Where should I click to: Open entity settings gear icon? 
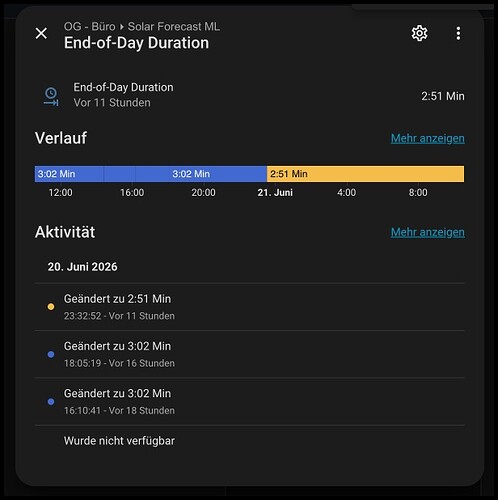pyautogui.click(x=419, y=33)
